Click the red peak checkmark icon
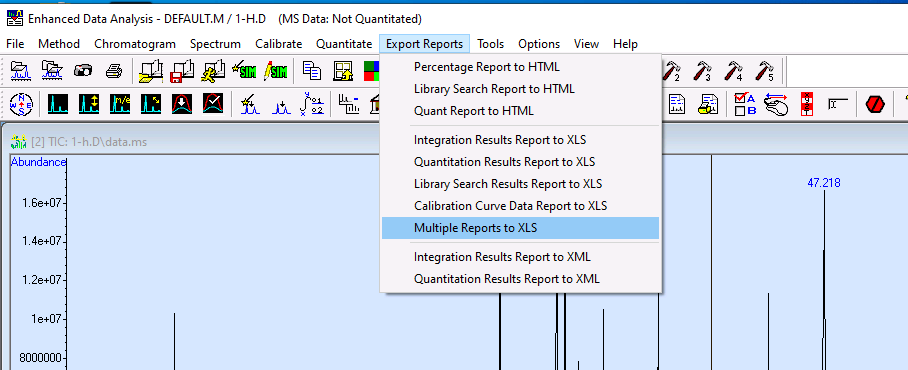The image size is (908, 370). click(x=213, y=104)
